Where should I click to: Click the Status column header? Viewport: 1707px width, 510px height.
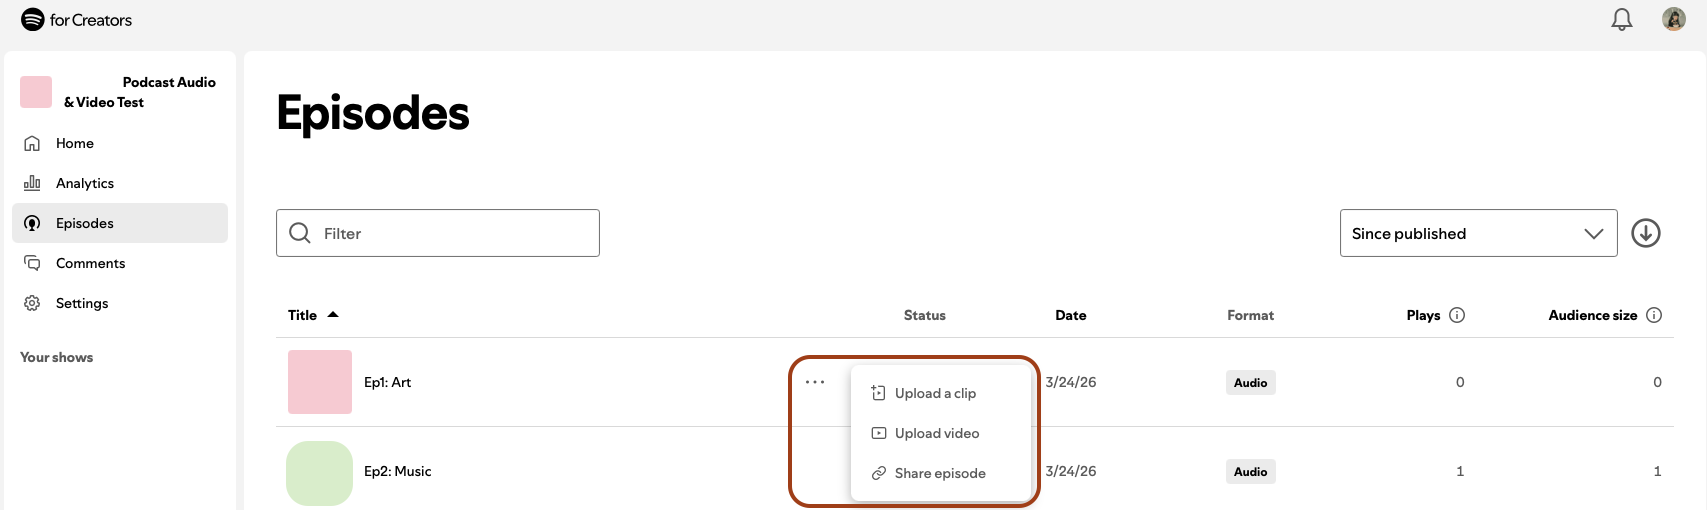pyautogui.click(x=925, y=315)
